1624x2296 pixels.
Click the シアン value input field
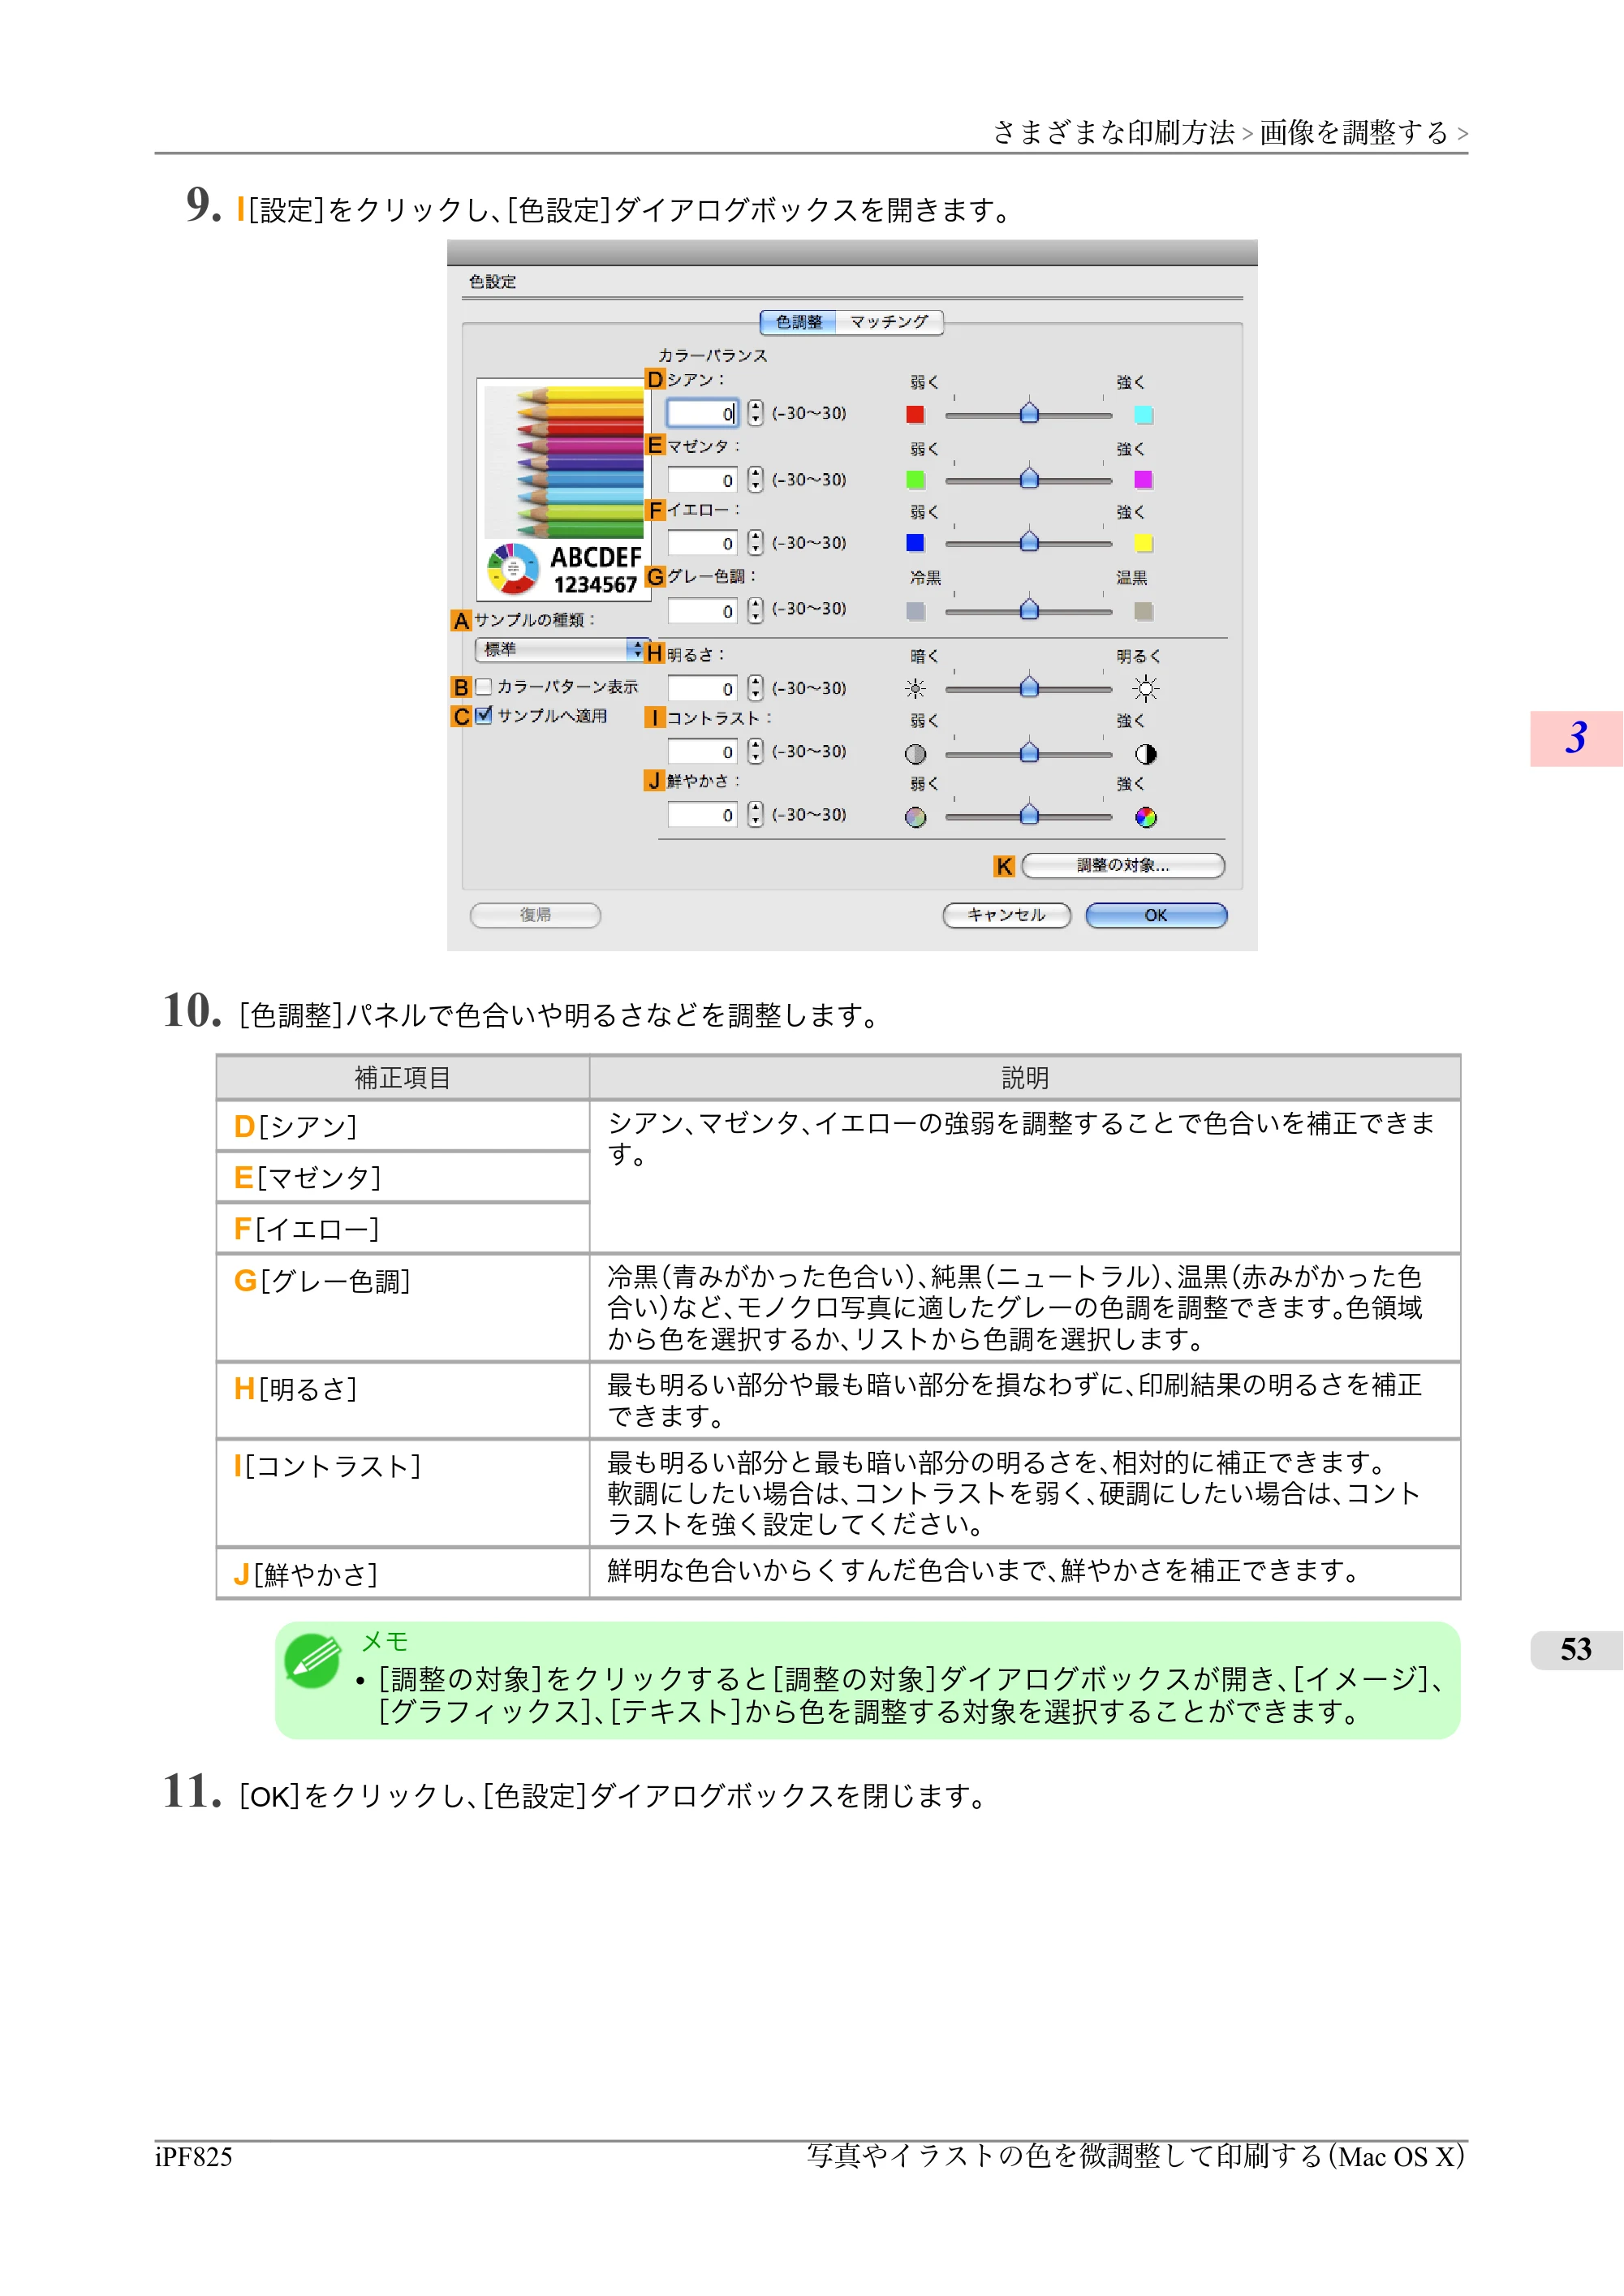click(x=703, y=413)
